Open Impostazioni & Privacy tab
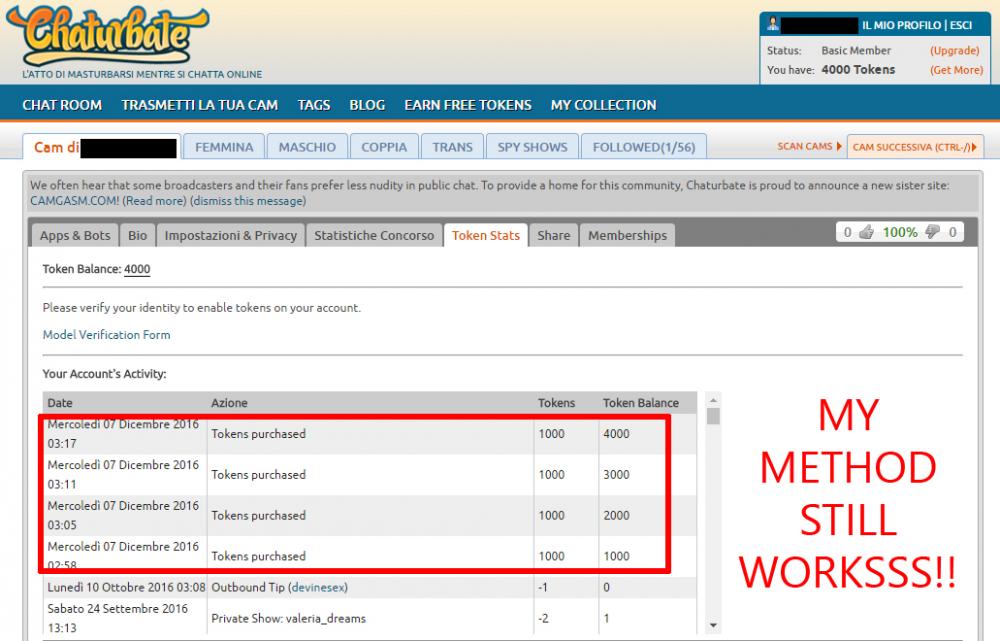The height and width of the screenshot is (641, 1000). 230,235
